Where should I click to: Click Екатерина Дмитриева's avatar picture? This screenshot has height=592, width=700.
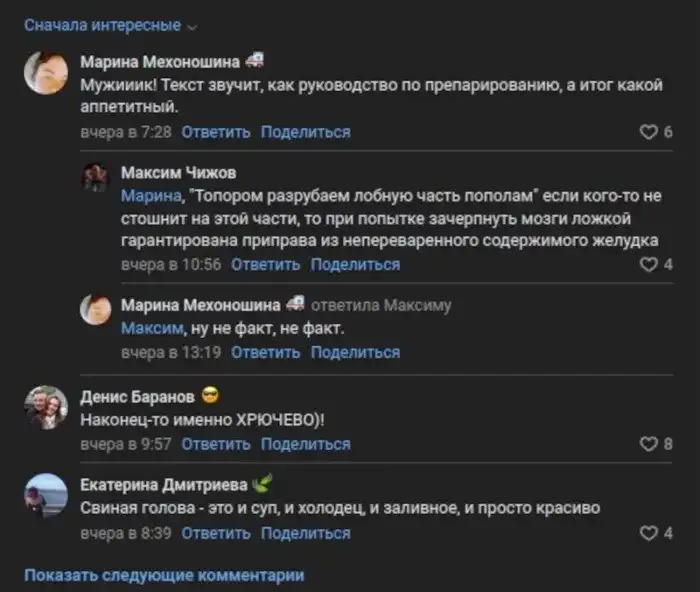click(46, 495)
